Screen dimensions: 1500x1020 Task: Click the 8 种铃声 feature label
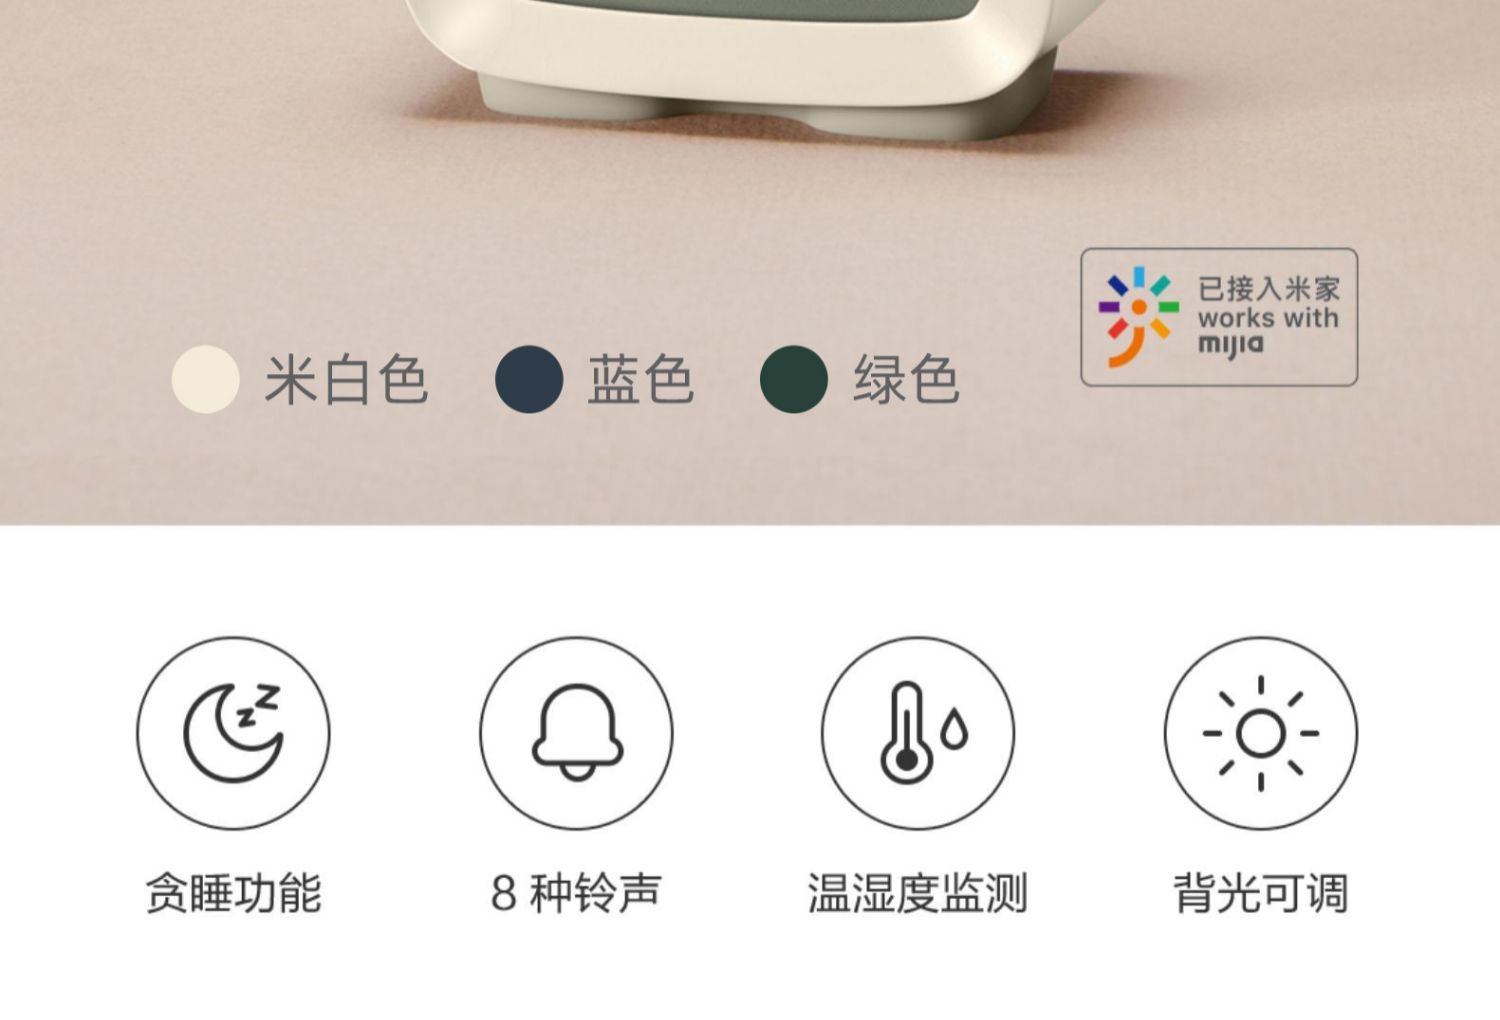click(576, 893)
